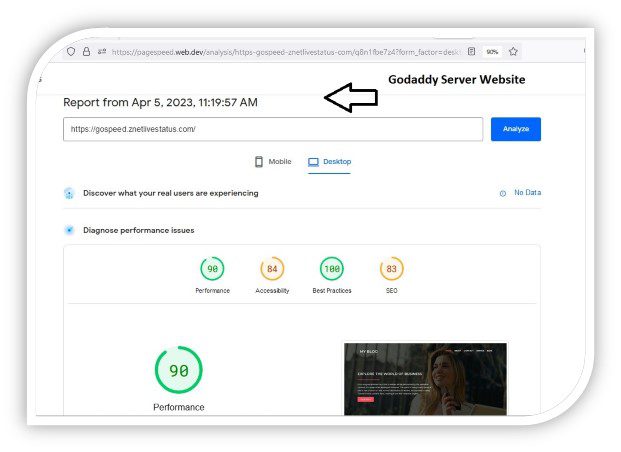Screen dimensions: 621x452
Task: Jump to the Best Practices score gauge 100
Action: 331,269
